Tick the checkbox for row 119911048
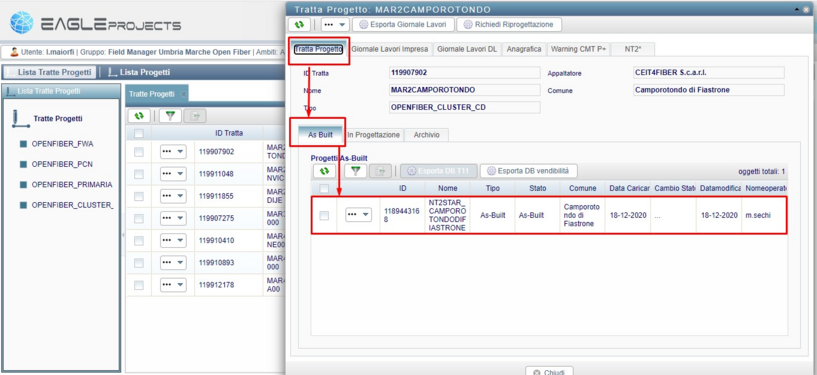Image resolution: width=817 pixels, height=375 pixels. [139, 174]
